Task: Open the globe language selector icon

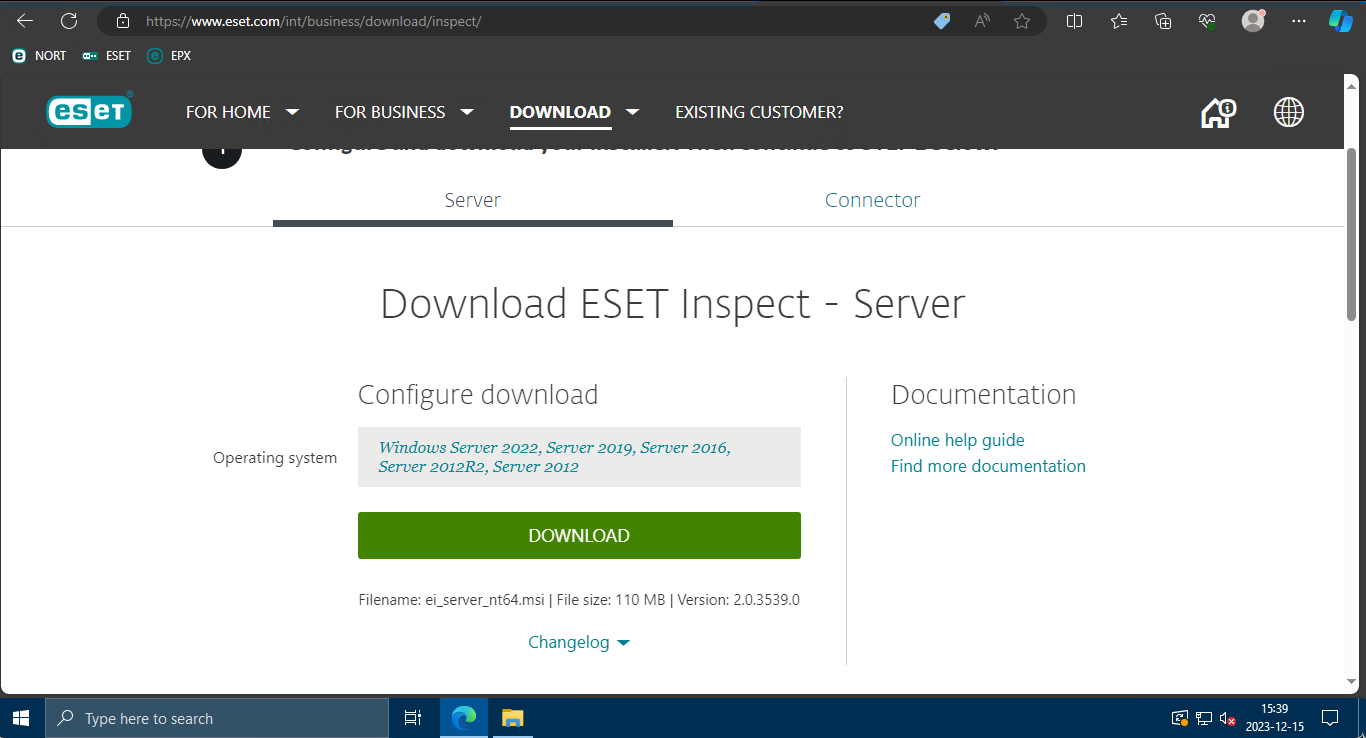Action: click(1288, 112)
